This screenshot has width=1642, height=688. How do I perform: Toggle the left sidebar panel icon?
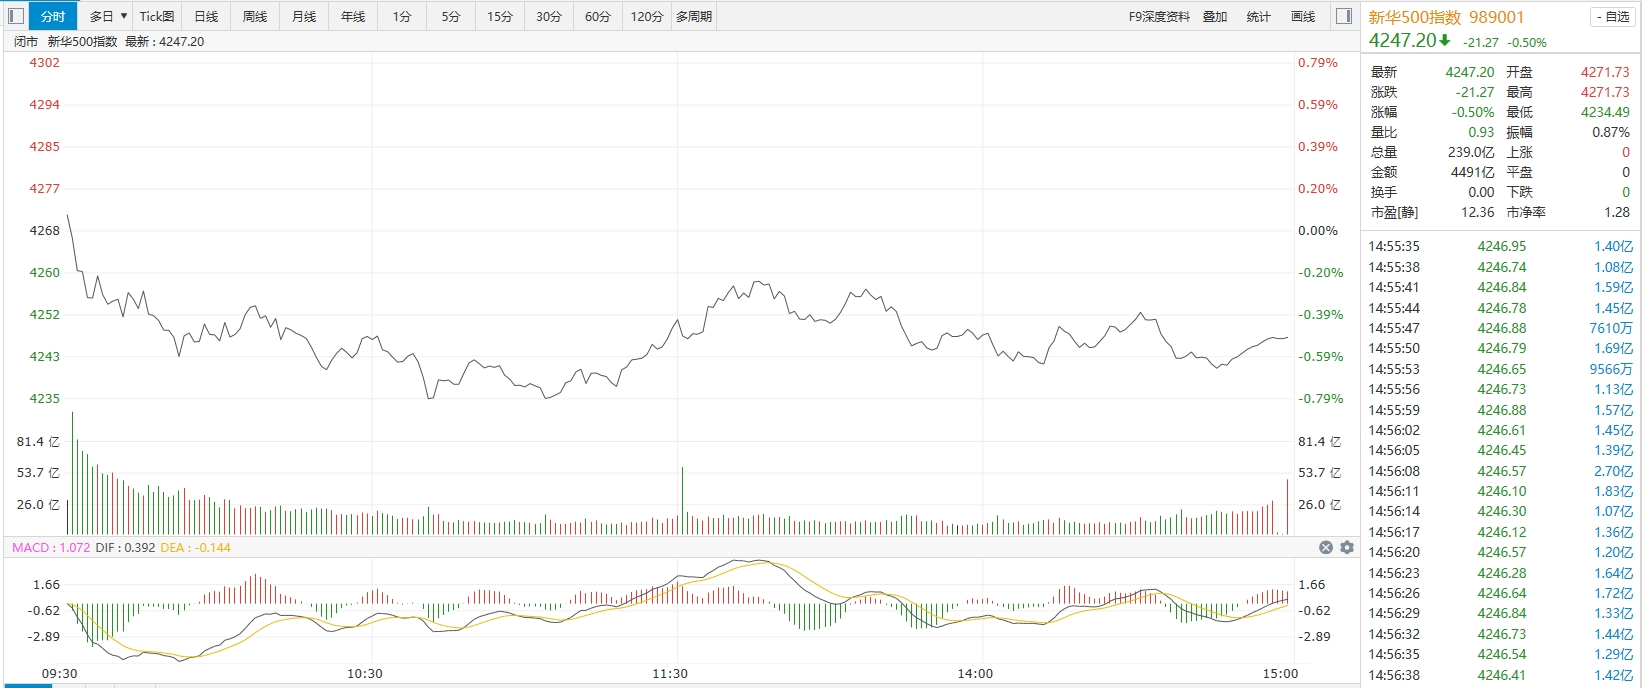(x=15, y=16)
